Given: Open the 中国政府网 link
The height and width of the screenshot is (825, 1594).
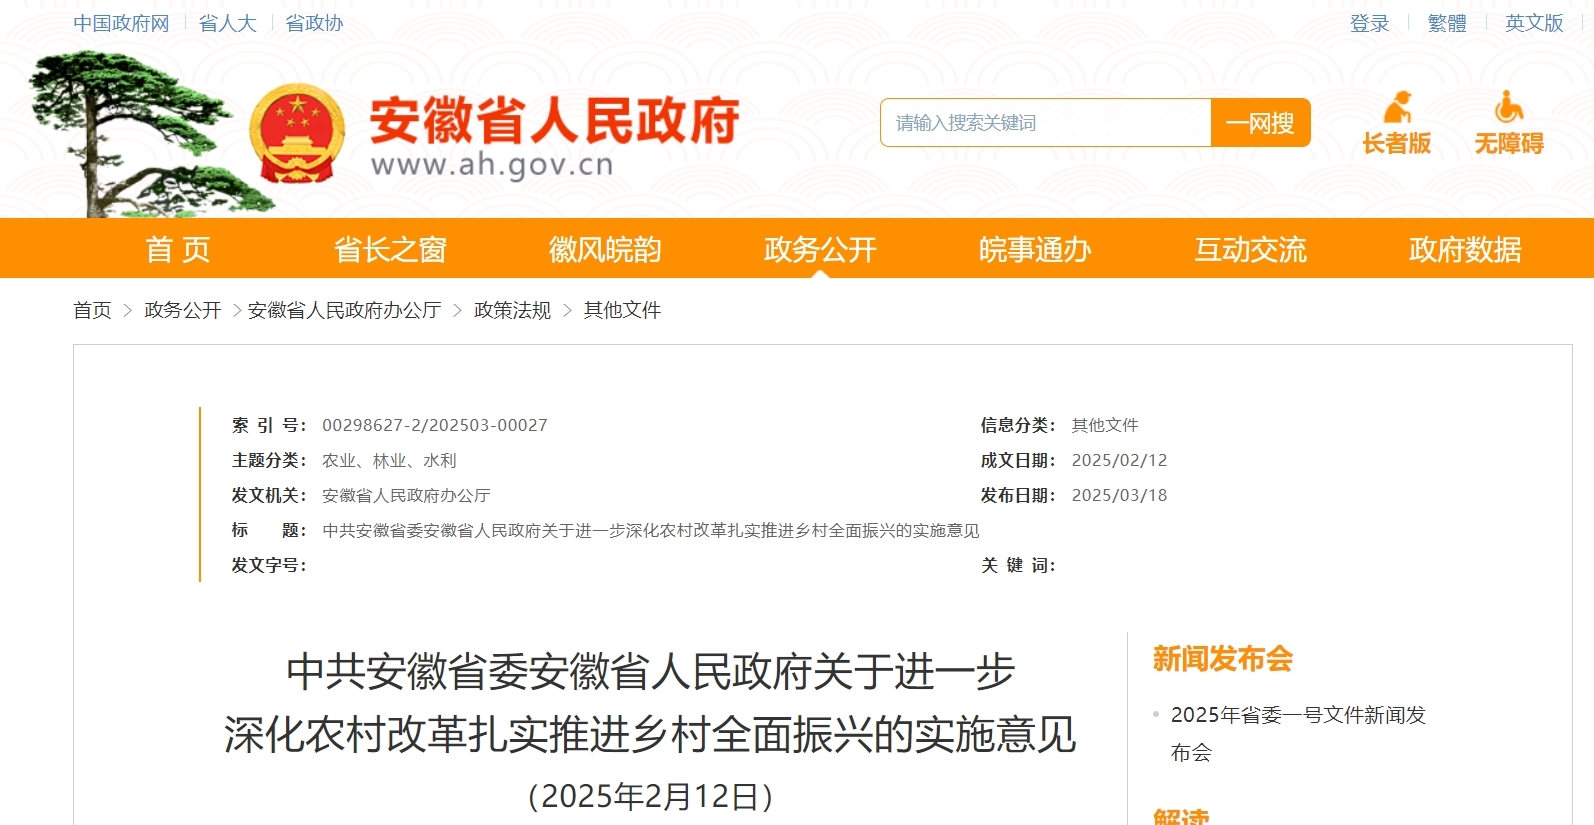Looking at the screenshot, I should [121, 23].
